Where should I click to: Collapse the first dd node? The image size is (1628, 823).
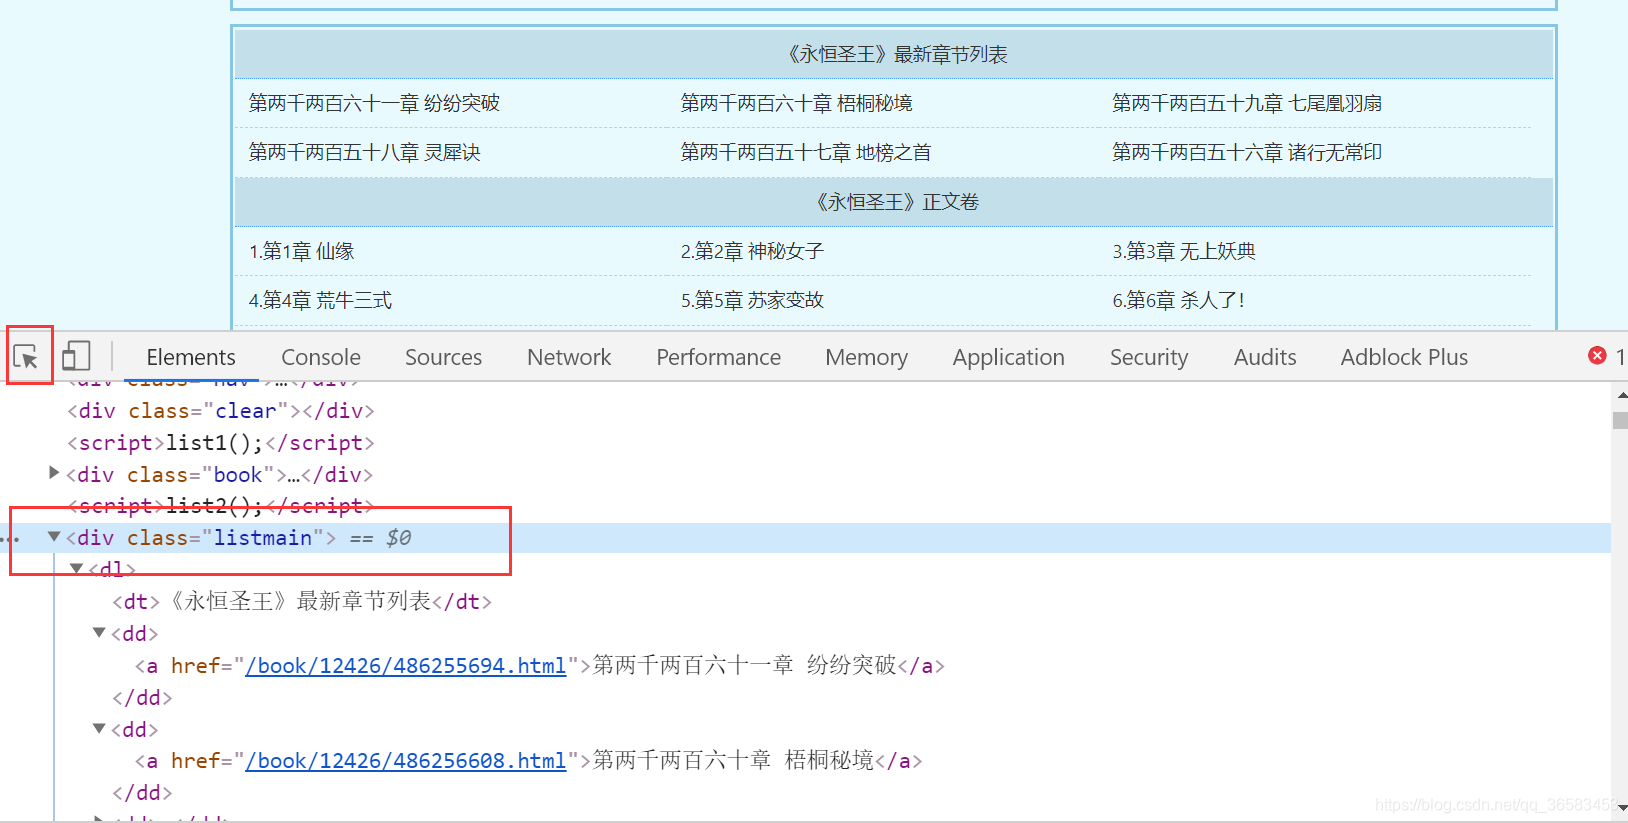(x=99, y=632)
